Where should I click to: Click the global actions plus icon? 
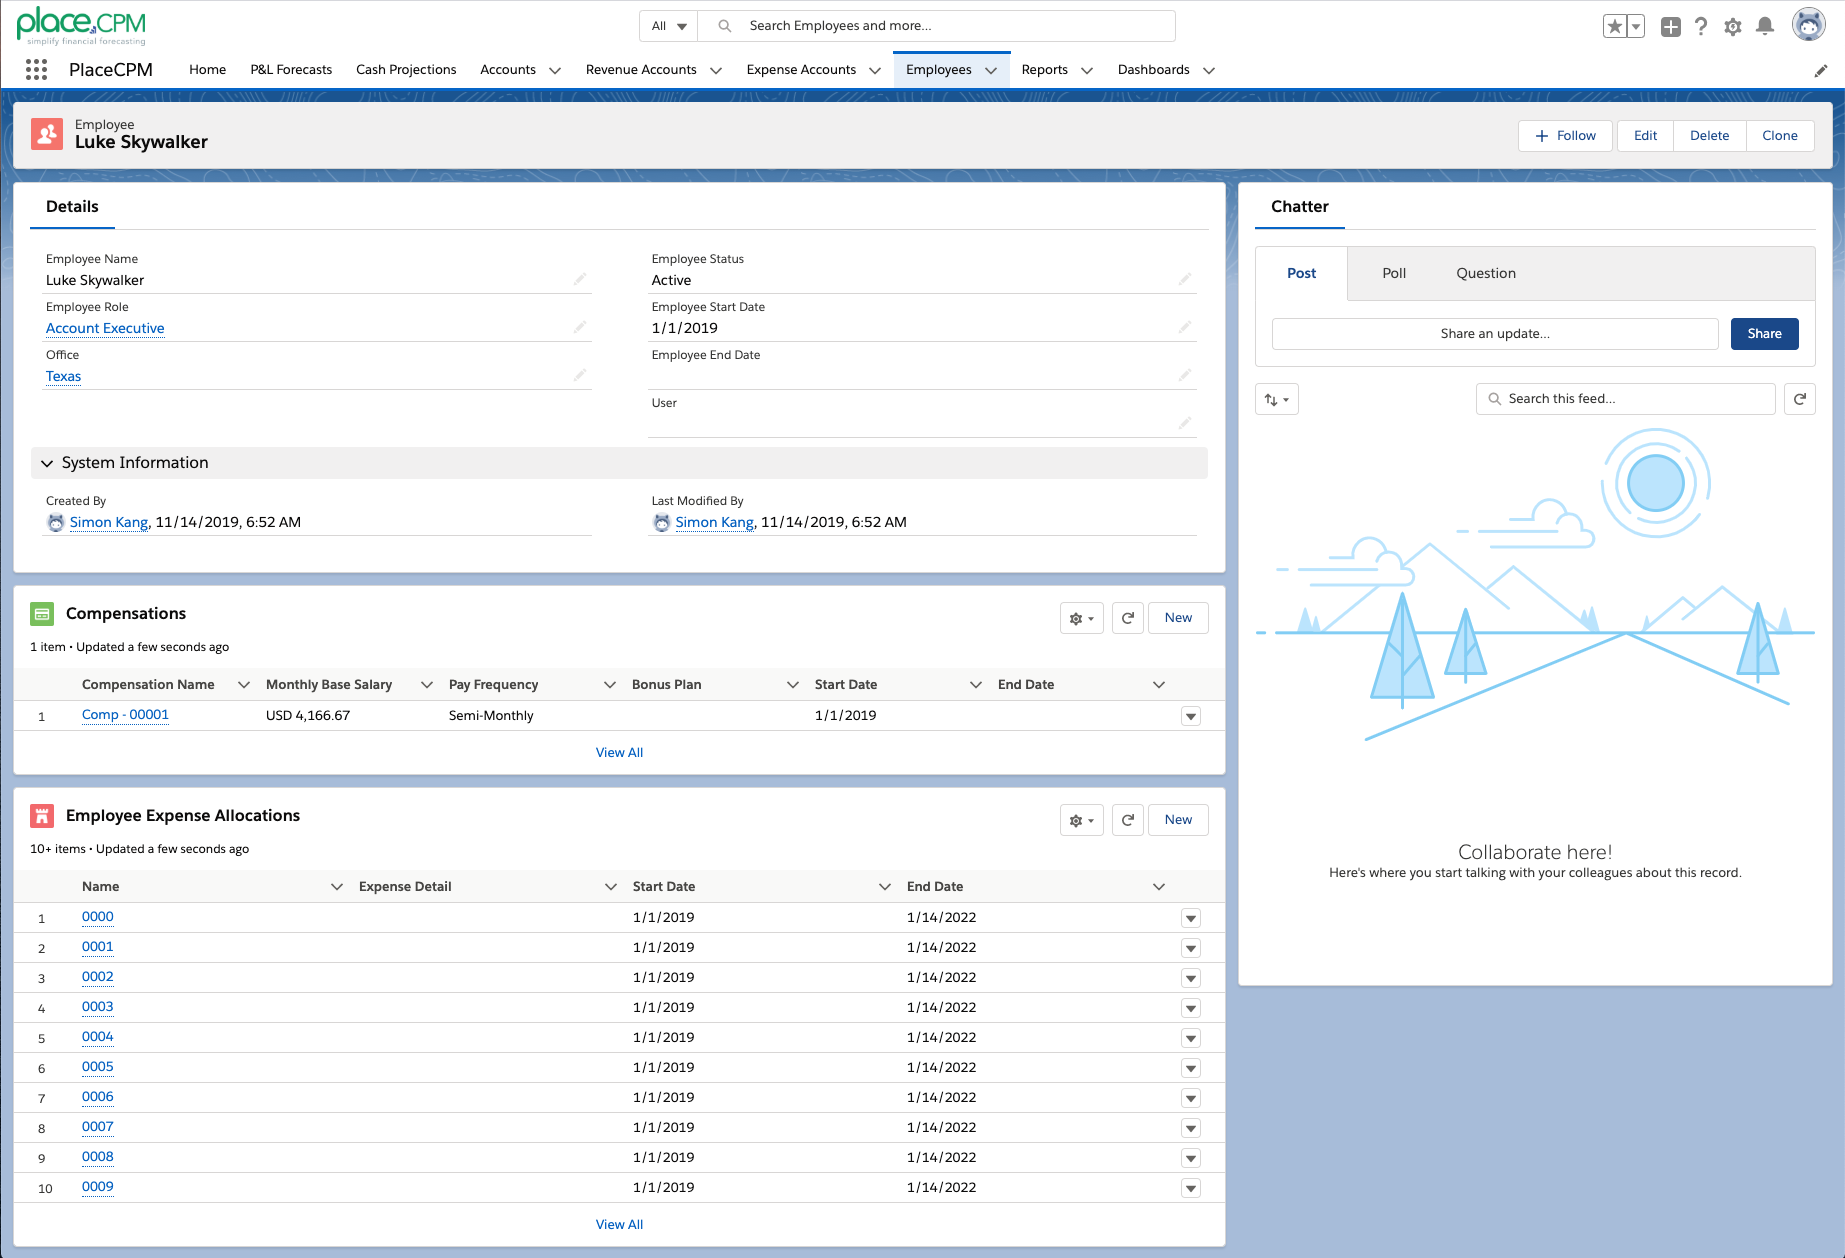(x=1670, y=27)
